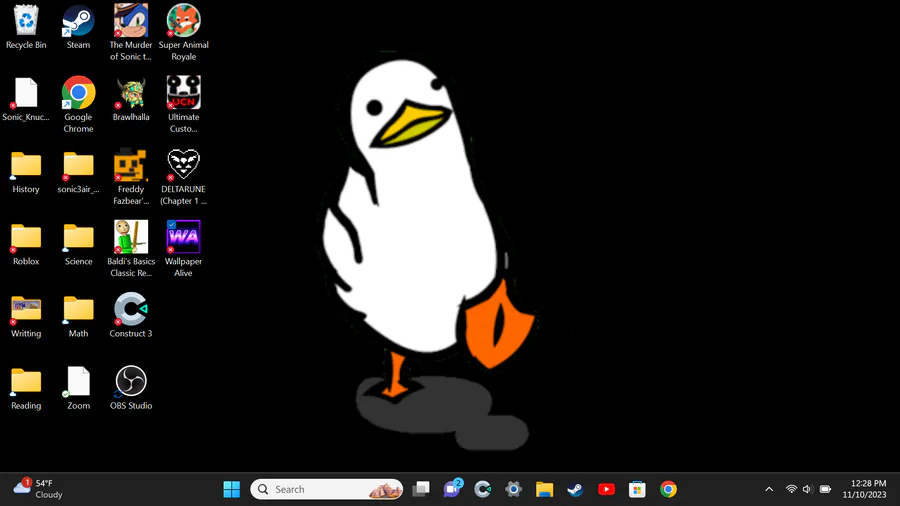Select OBS Studio desktop icon

click(x=131, y=387)
